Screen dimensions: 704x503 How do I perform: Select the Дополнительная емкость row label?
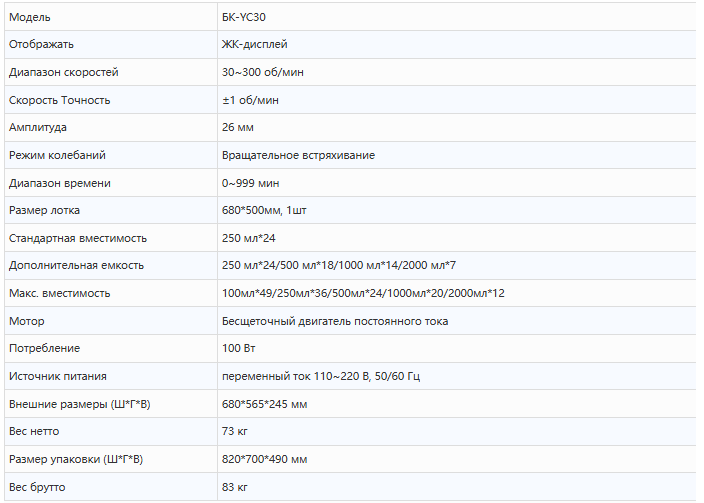click(x=76, y=265)
